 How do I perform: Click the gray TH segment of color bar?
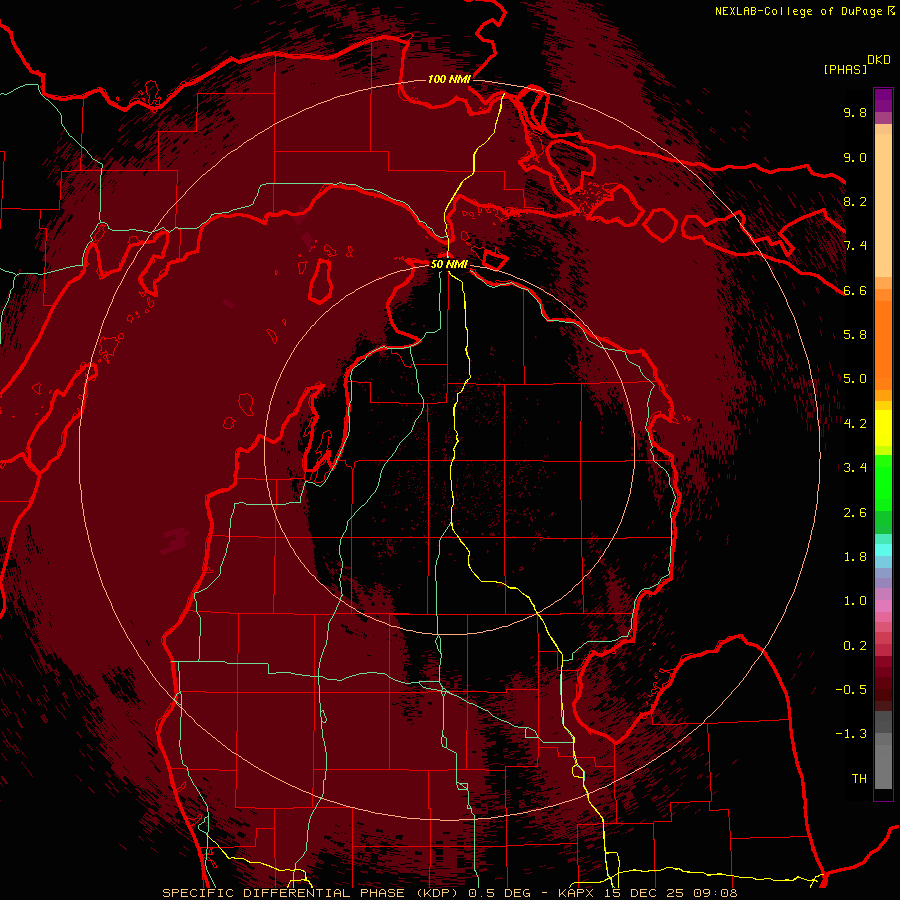click(883, 766)
